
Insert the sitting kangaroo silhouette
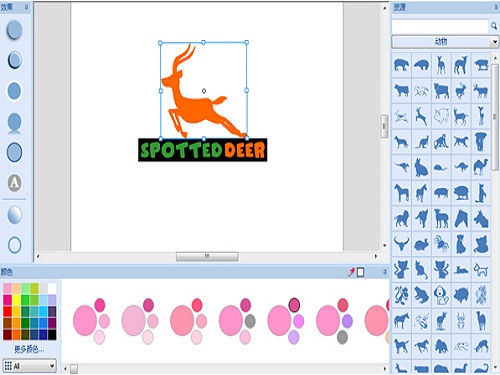coord(421,142)
